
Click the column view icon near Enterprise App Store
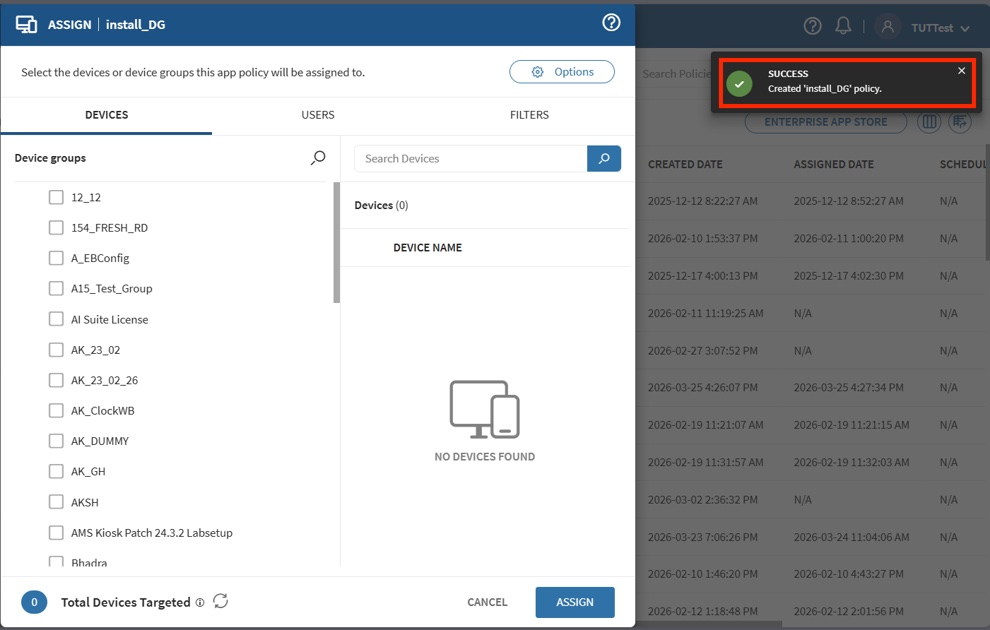929,122
